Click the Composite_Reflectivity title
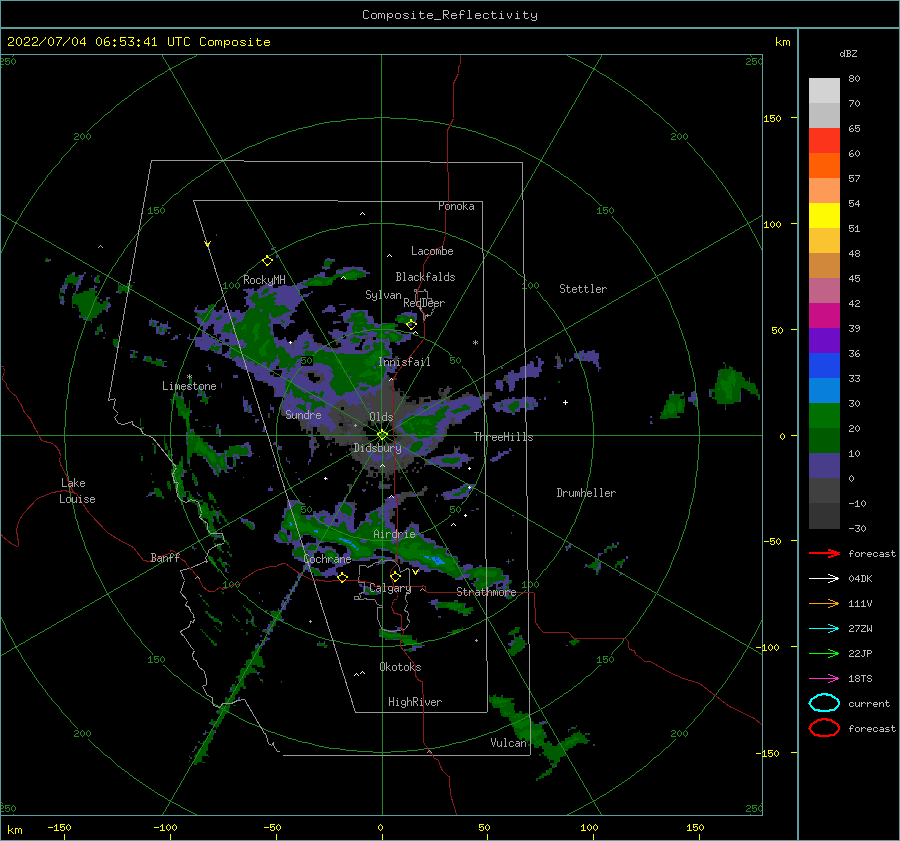 (x=449, y=15)
